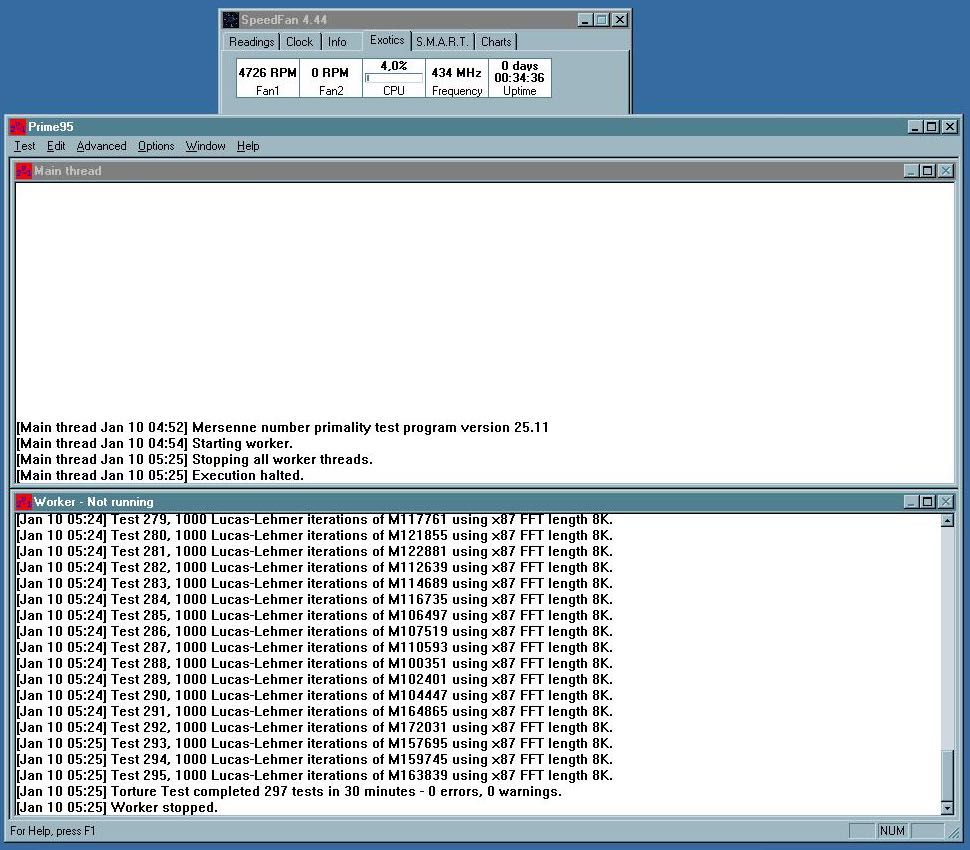The width and height of the screenshot is (970, 850).
Task: Click the Main thread window icon
Action: tap(24, 171)
